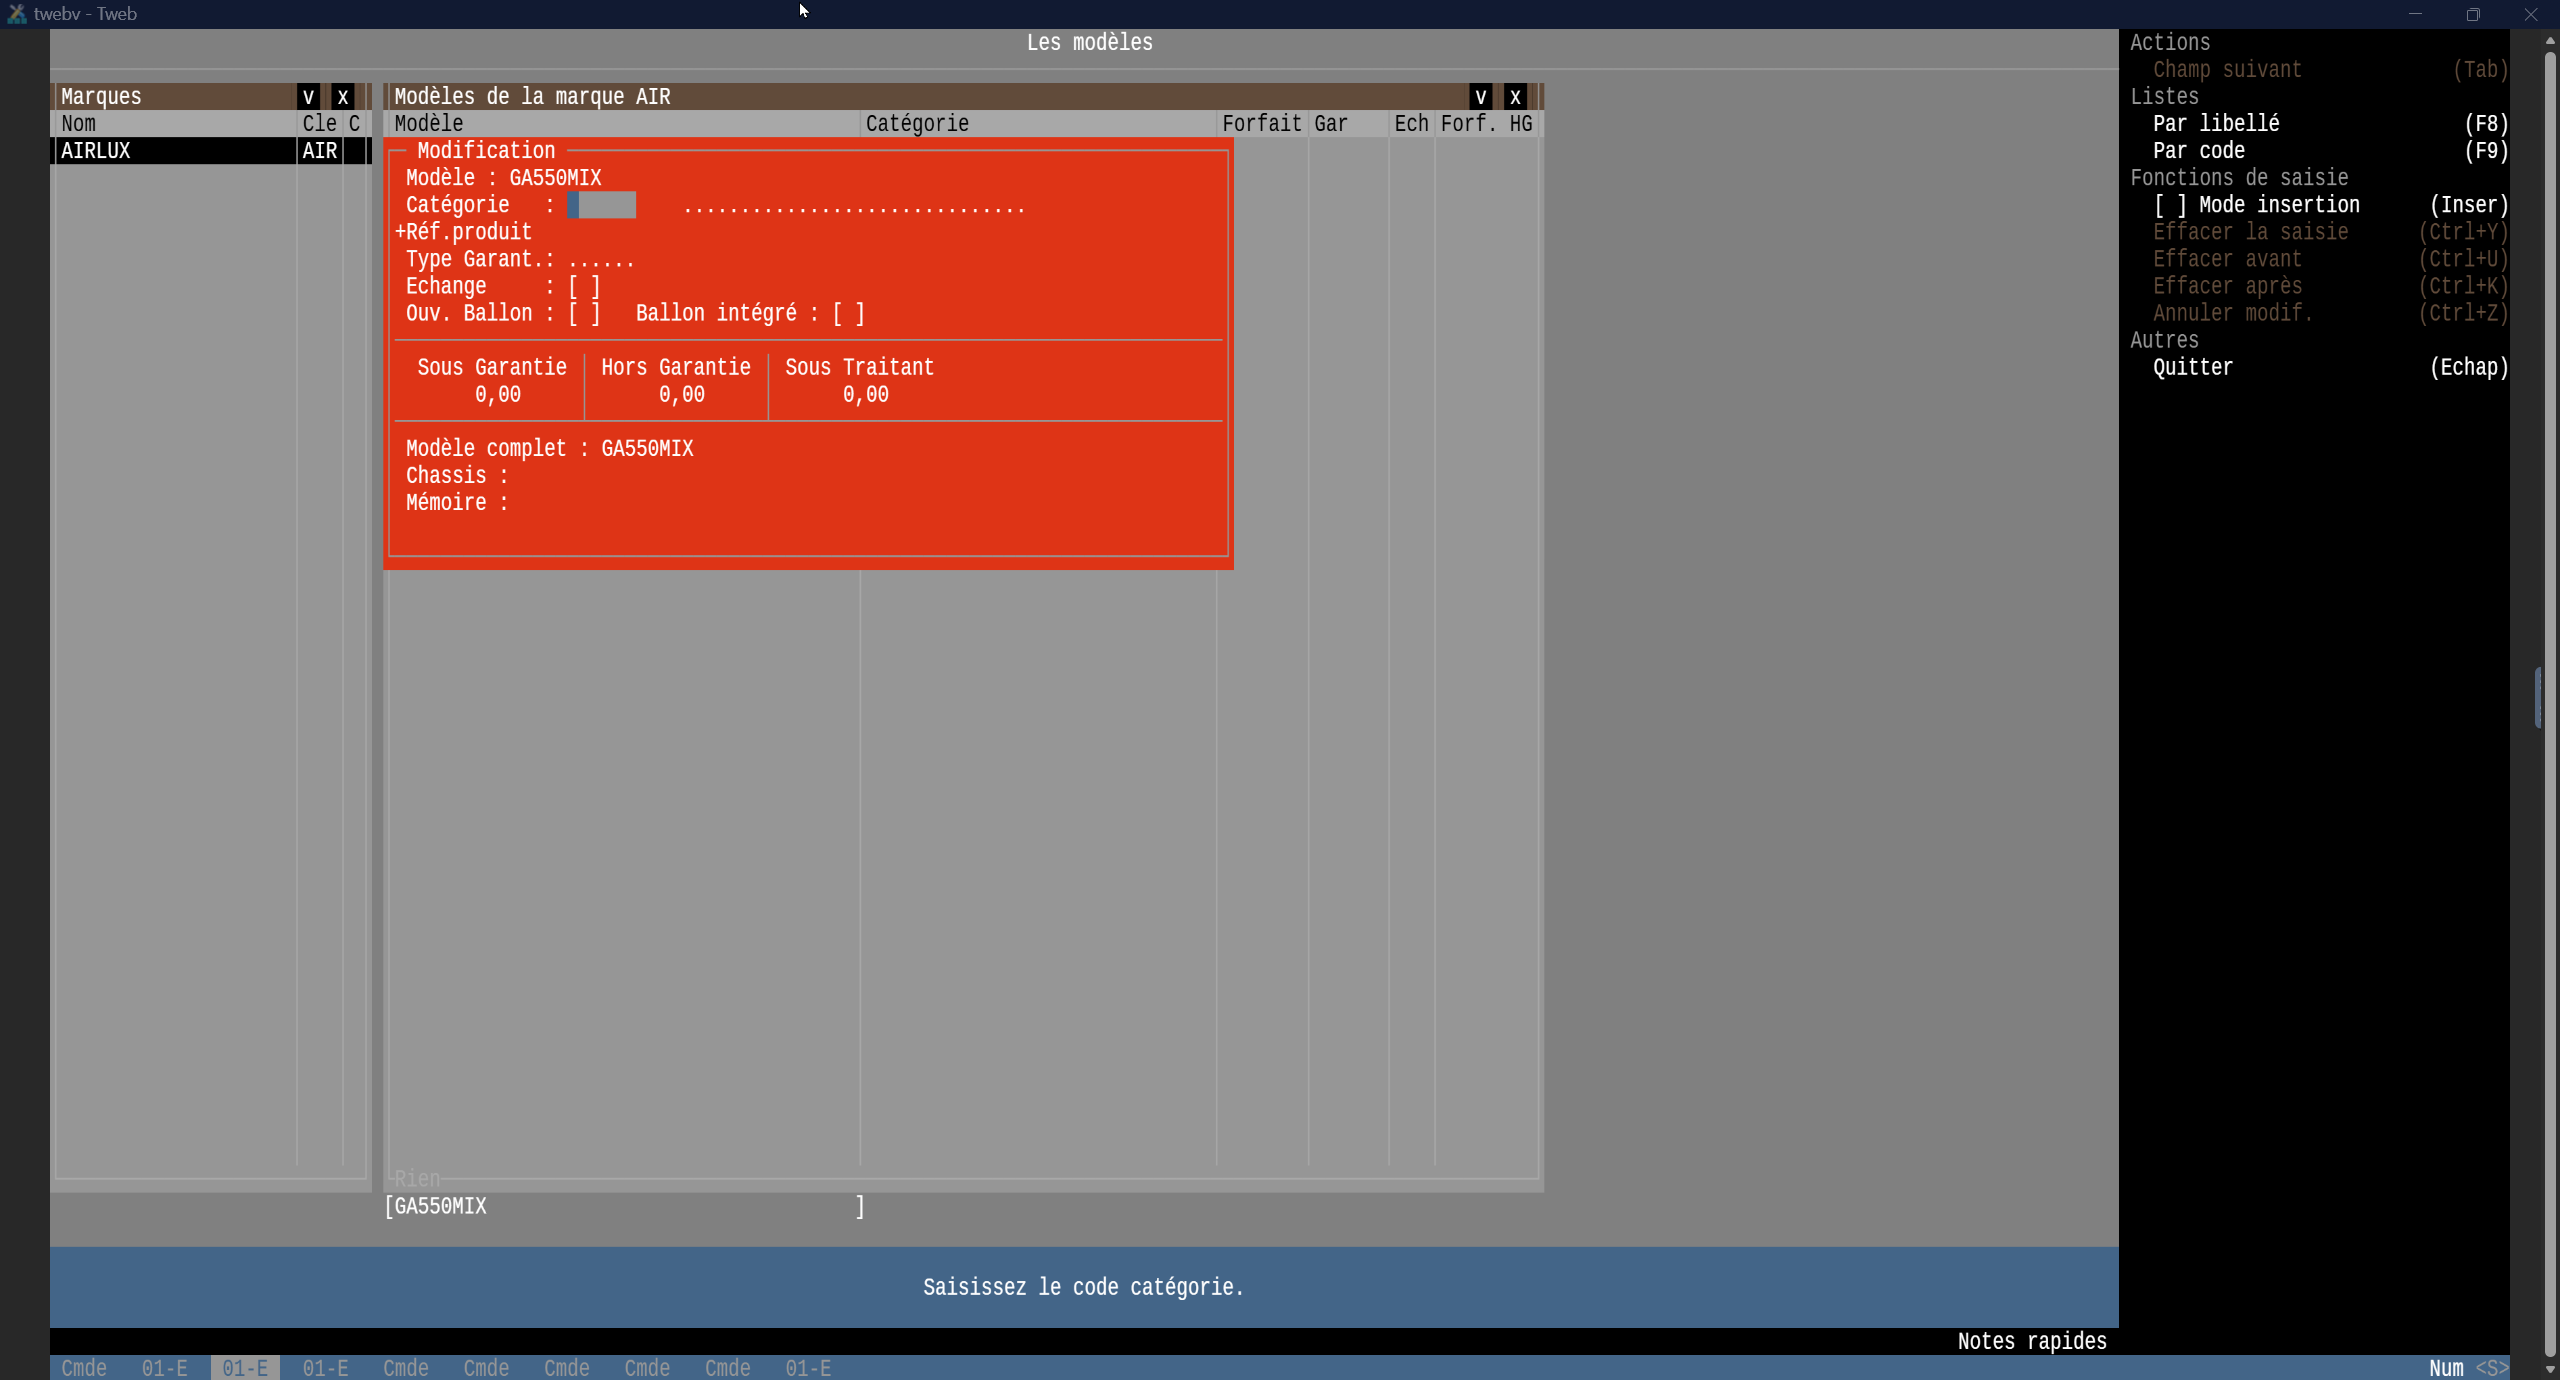Switch to the highlighted 01-E bottom tab

click(245, 1368)
